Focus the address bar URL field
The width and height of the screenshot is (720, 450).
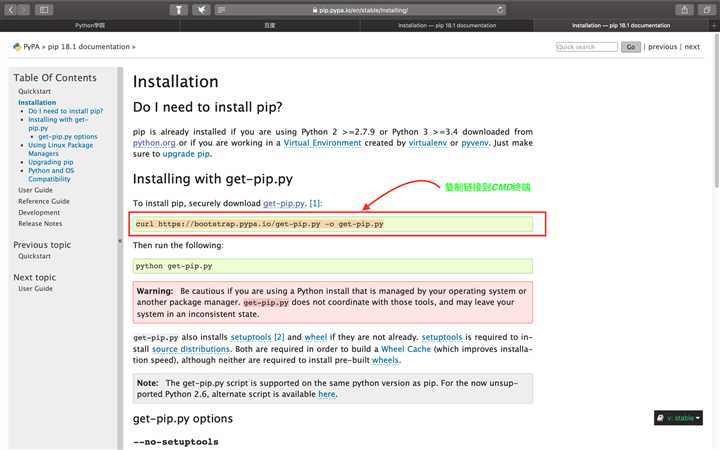click(360, 10)
